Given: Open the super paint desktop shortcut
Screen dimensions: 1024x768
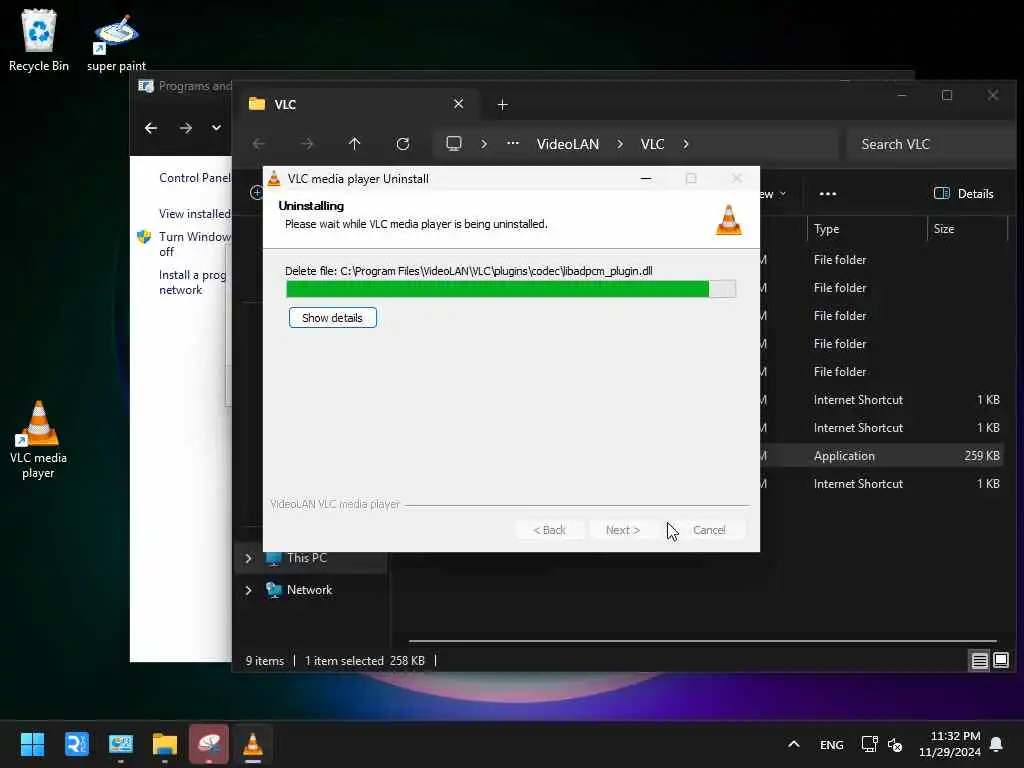Looking at the screenshot, I should point(116,42).
